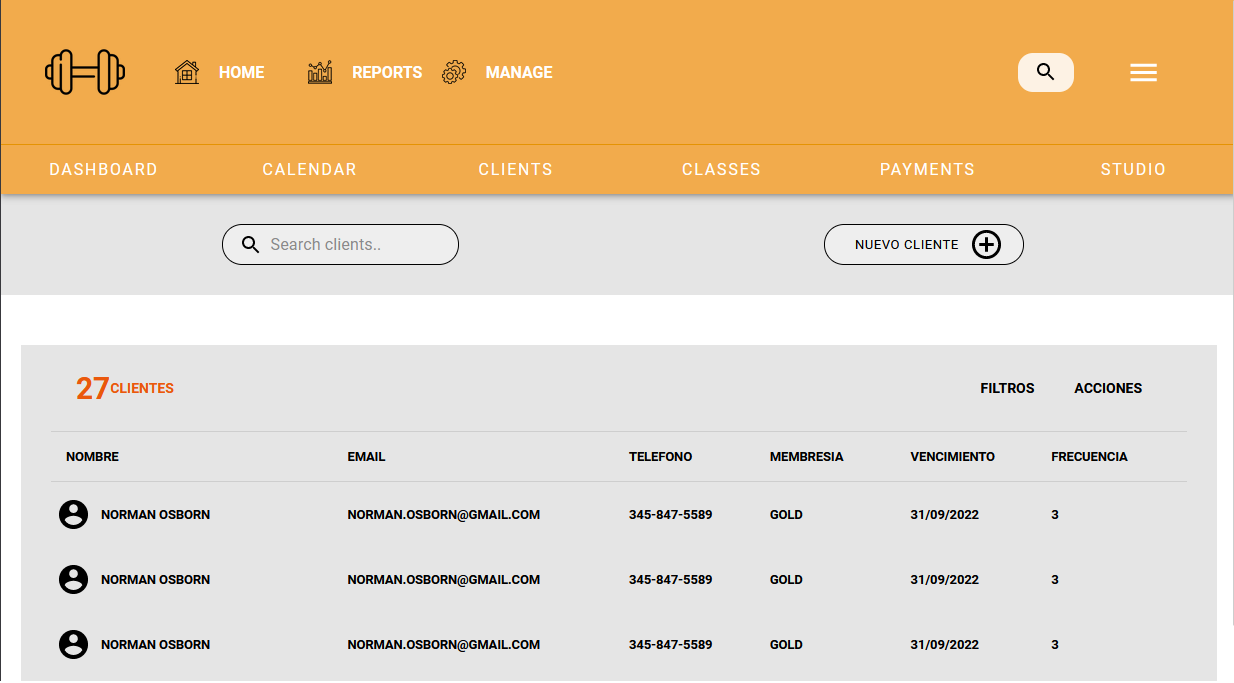Click the TELEFONO column header
This screenshot has width=1234, height=683.
[661, 457]
